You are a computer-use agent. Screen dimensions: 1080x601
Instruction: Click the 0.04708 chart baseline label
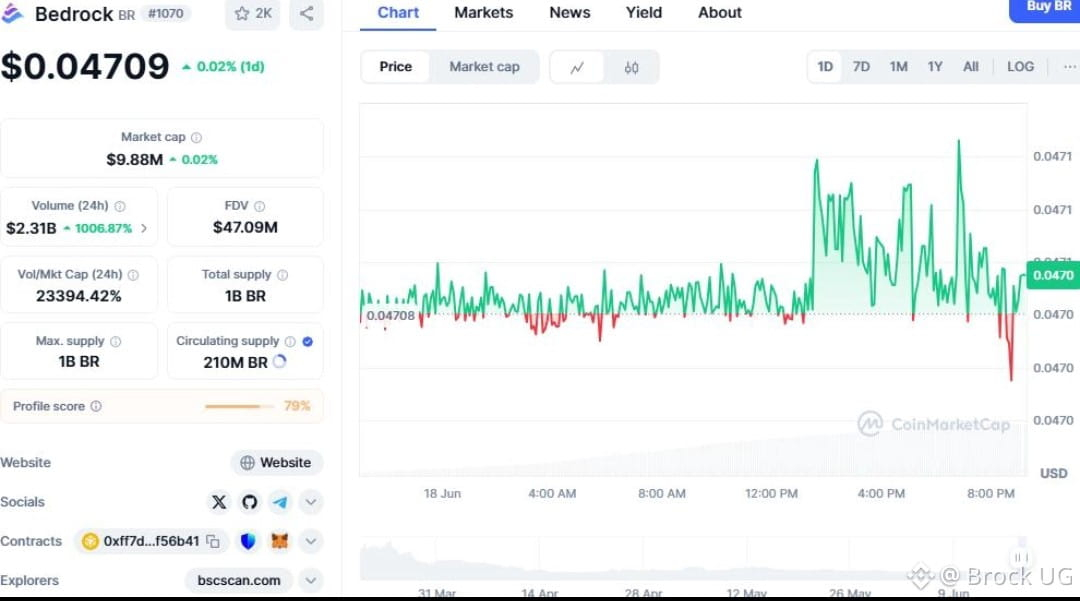pos(390,315)
